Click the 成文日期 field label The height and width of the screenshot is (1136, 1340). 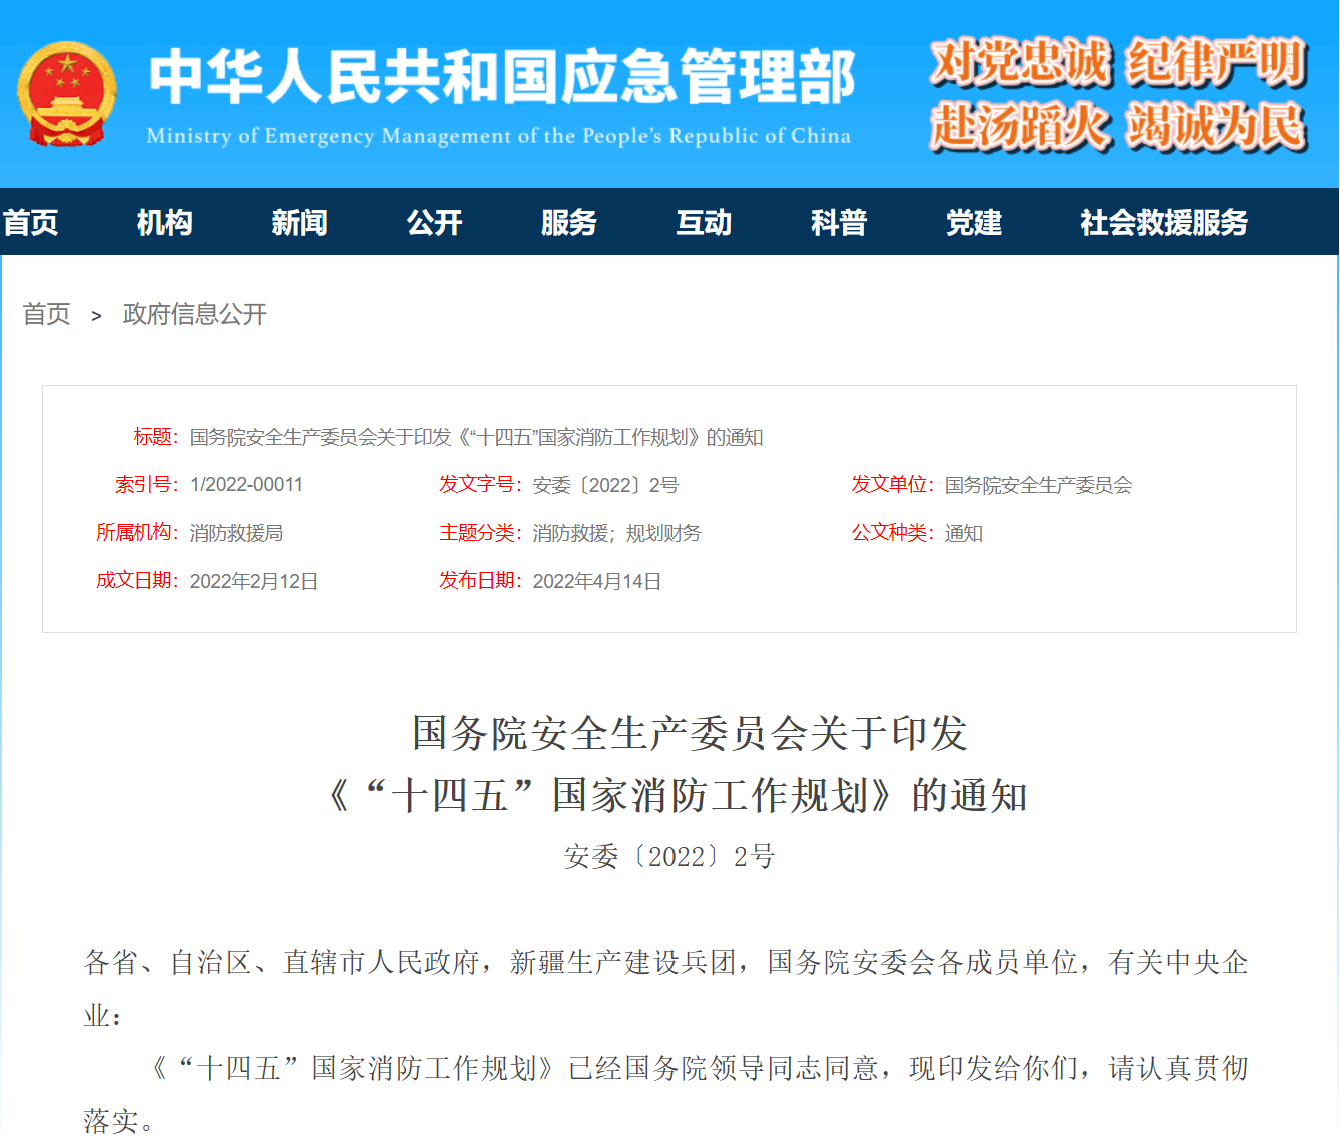coord(137,581)
